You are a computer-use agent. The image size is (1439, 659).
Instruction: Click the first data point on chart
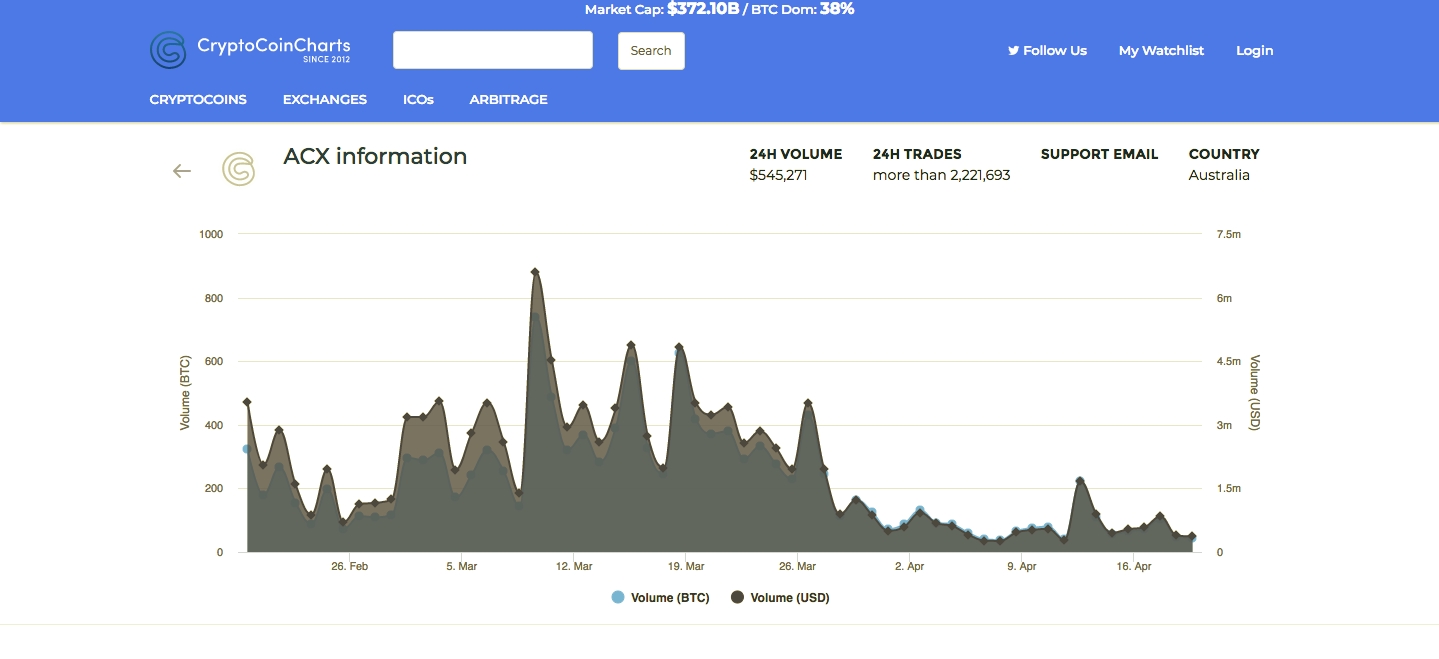(247, 402)
